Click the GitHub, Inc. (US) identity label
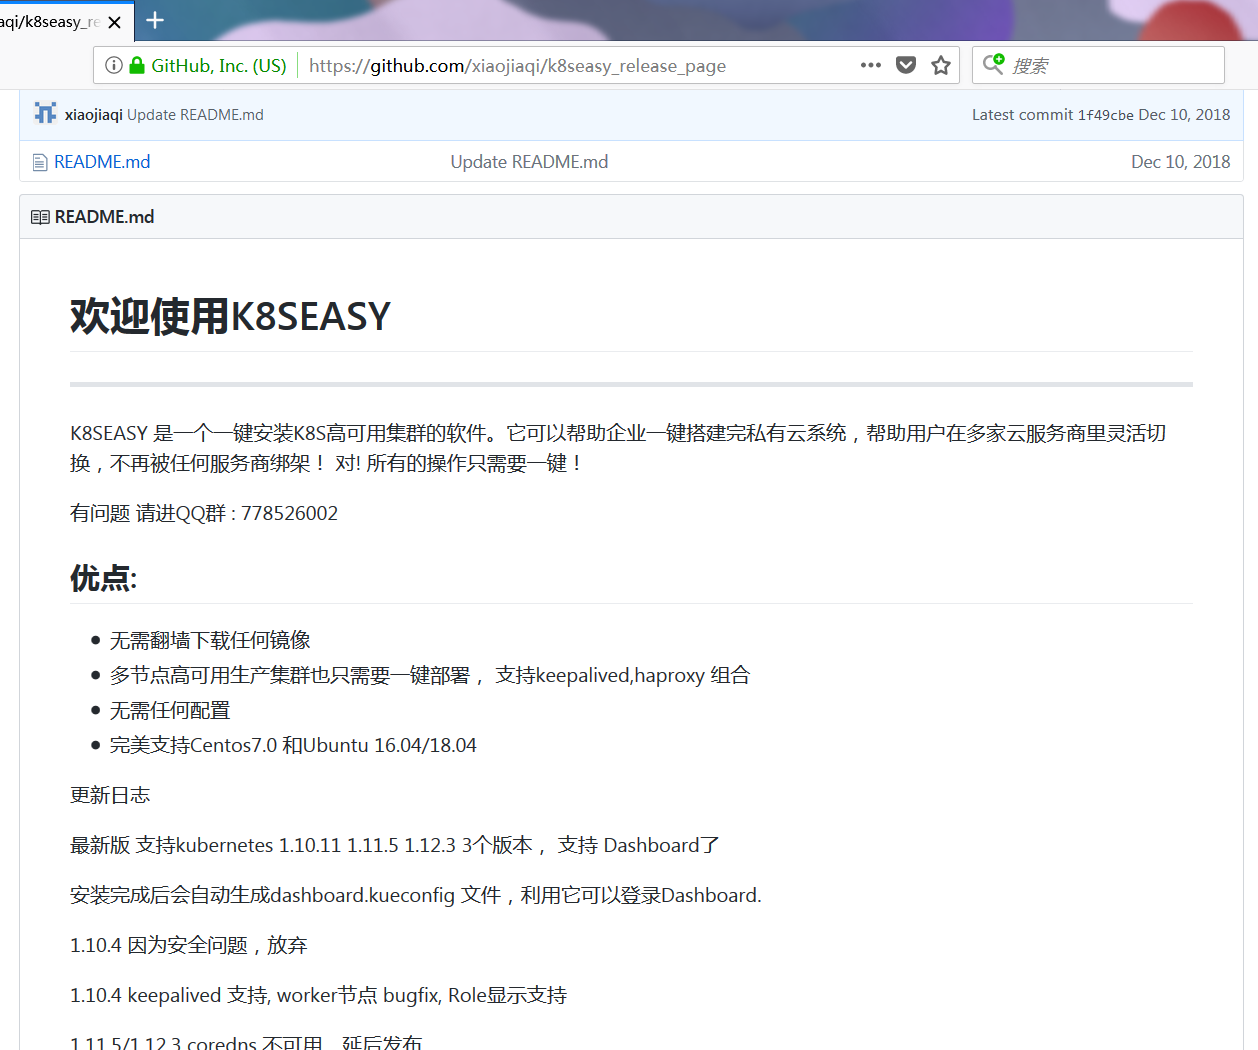This screenshot has height=1050, width=1258. (219, 66)
